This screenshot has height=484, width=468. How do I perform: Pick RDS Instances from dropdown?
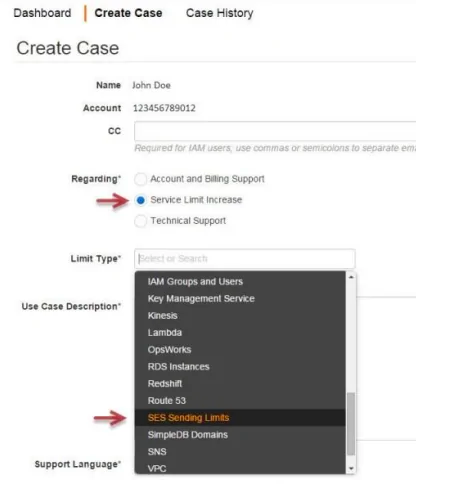coord(240,367)
